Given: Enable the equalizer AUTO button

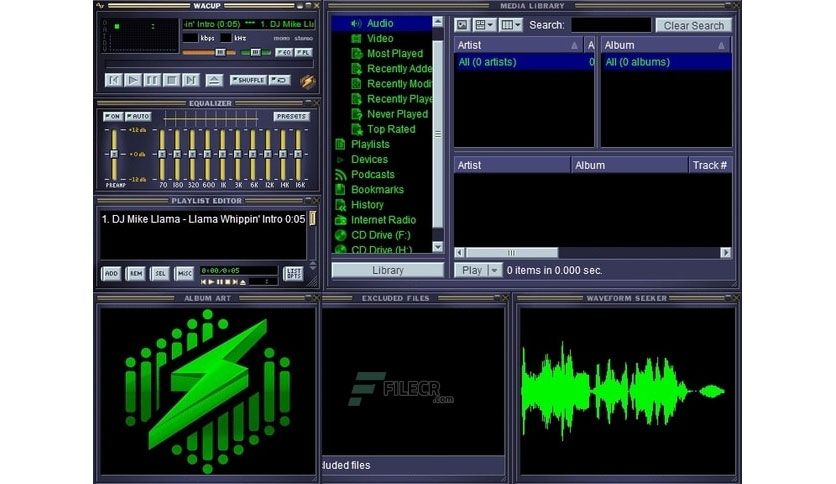Looking at the screenshot, I should coord(138,117).
